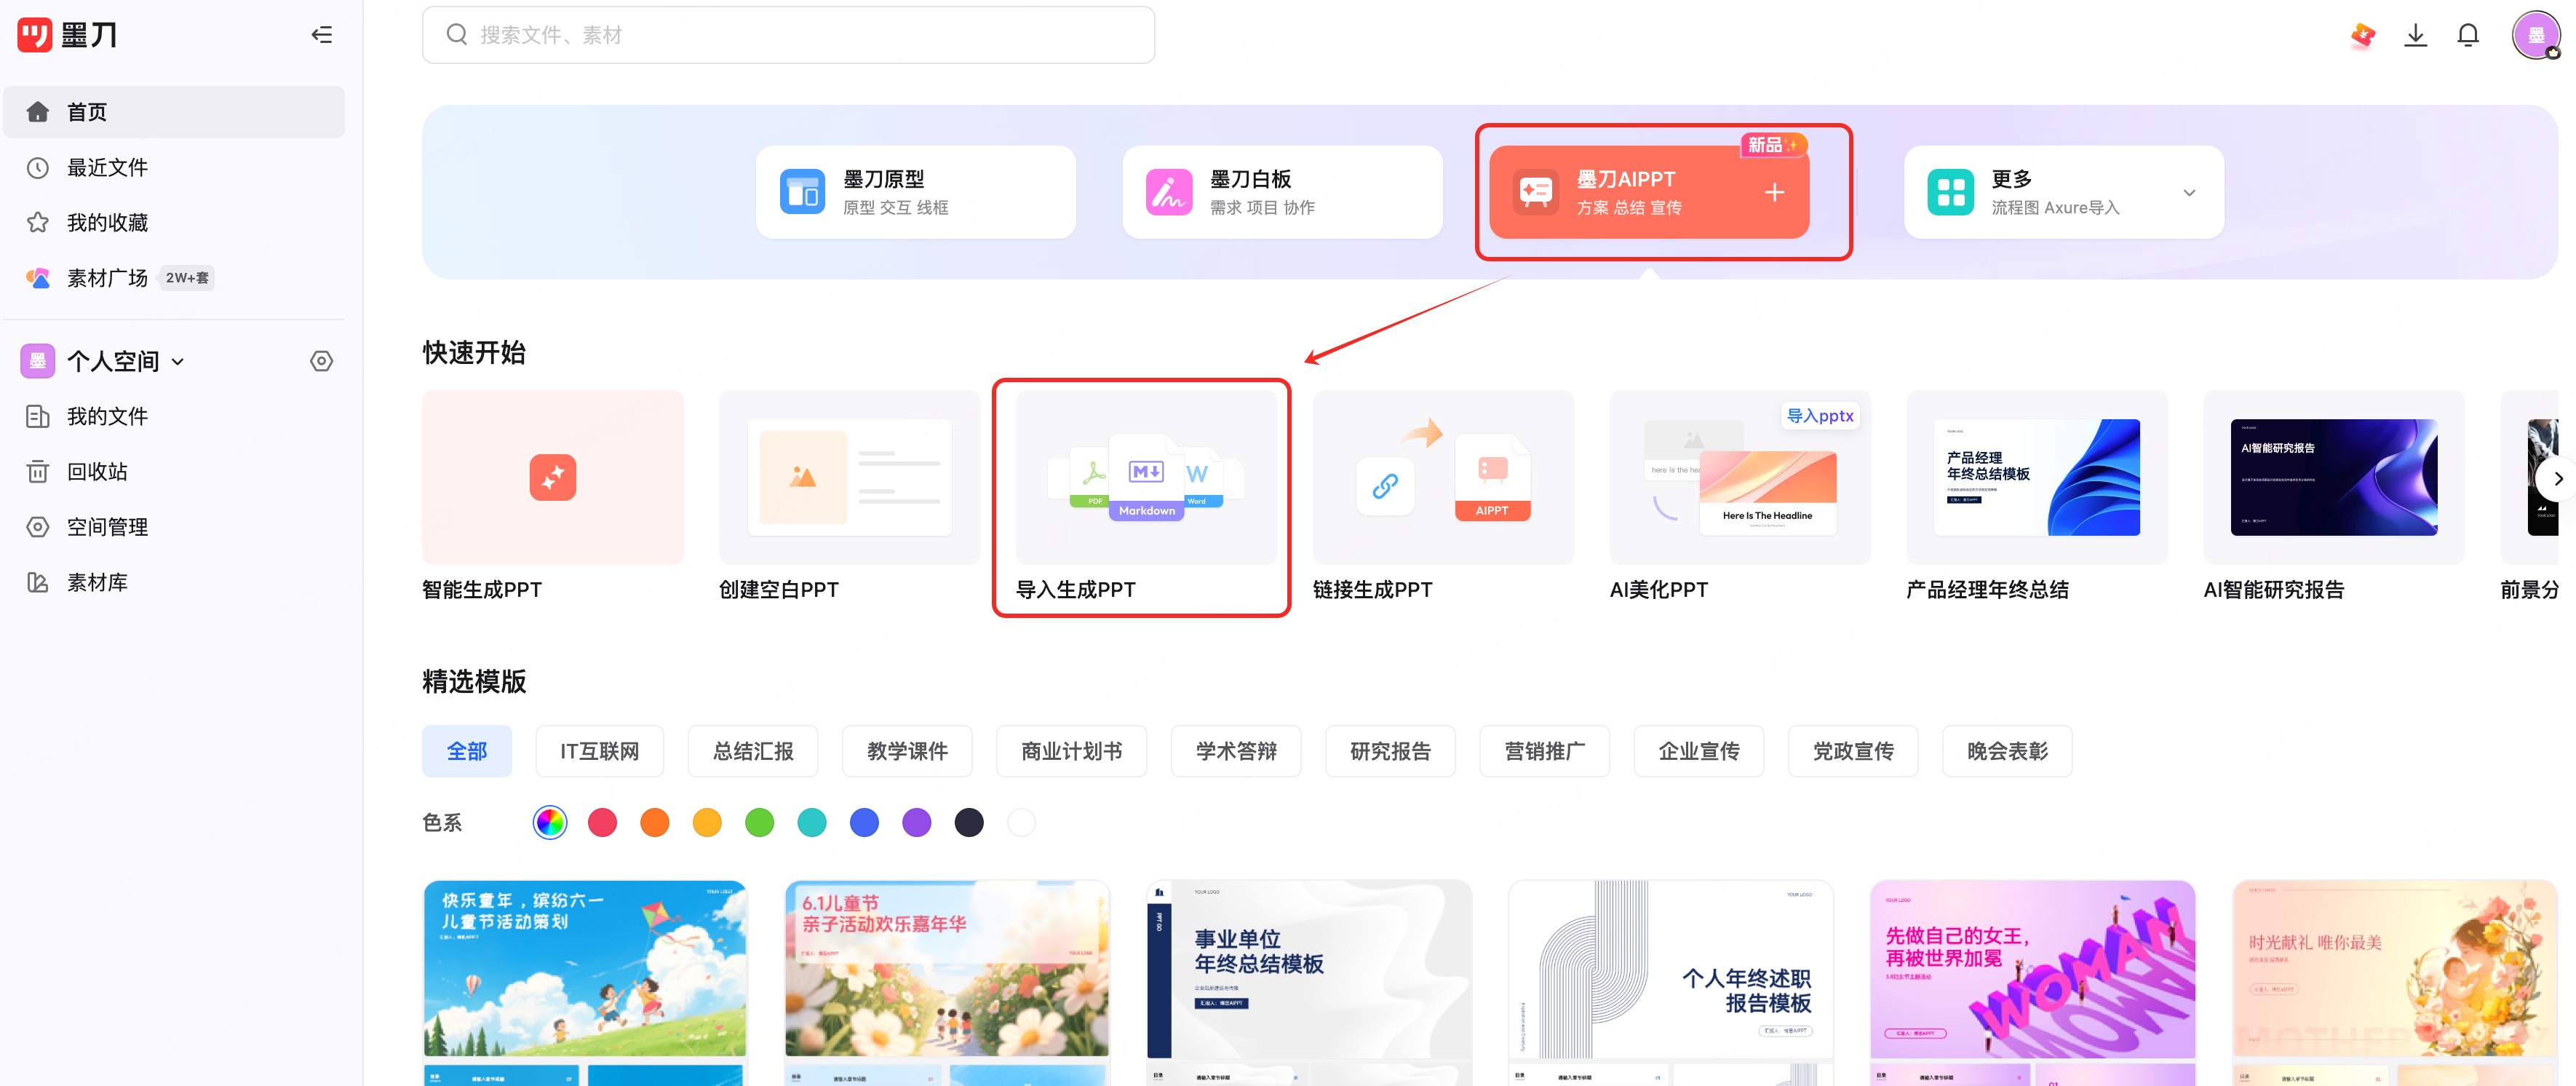Select the 教学课件 tab
Viewport: 2576px width, 1086px height.
point(907,751)
